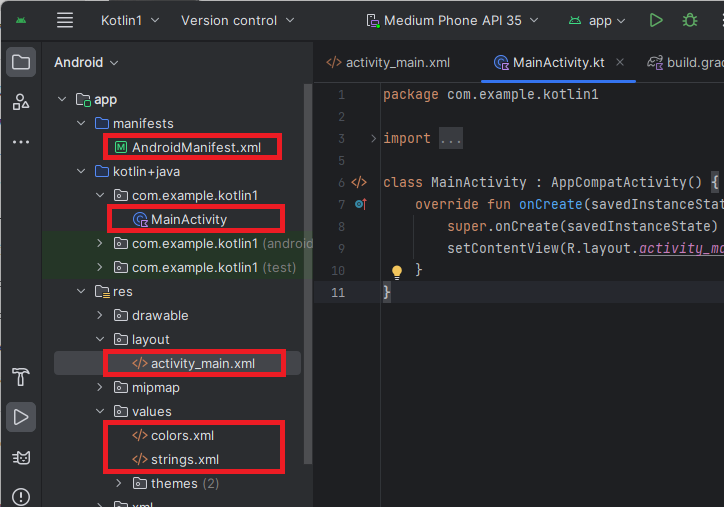
Task: Open the Android project view dropdown
Action: [86, 62]
